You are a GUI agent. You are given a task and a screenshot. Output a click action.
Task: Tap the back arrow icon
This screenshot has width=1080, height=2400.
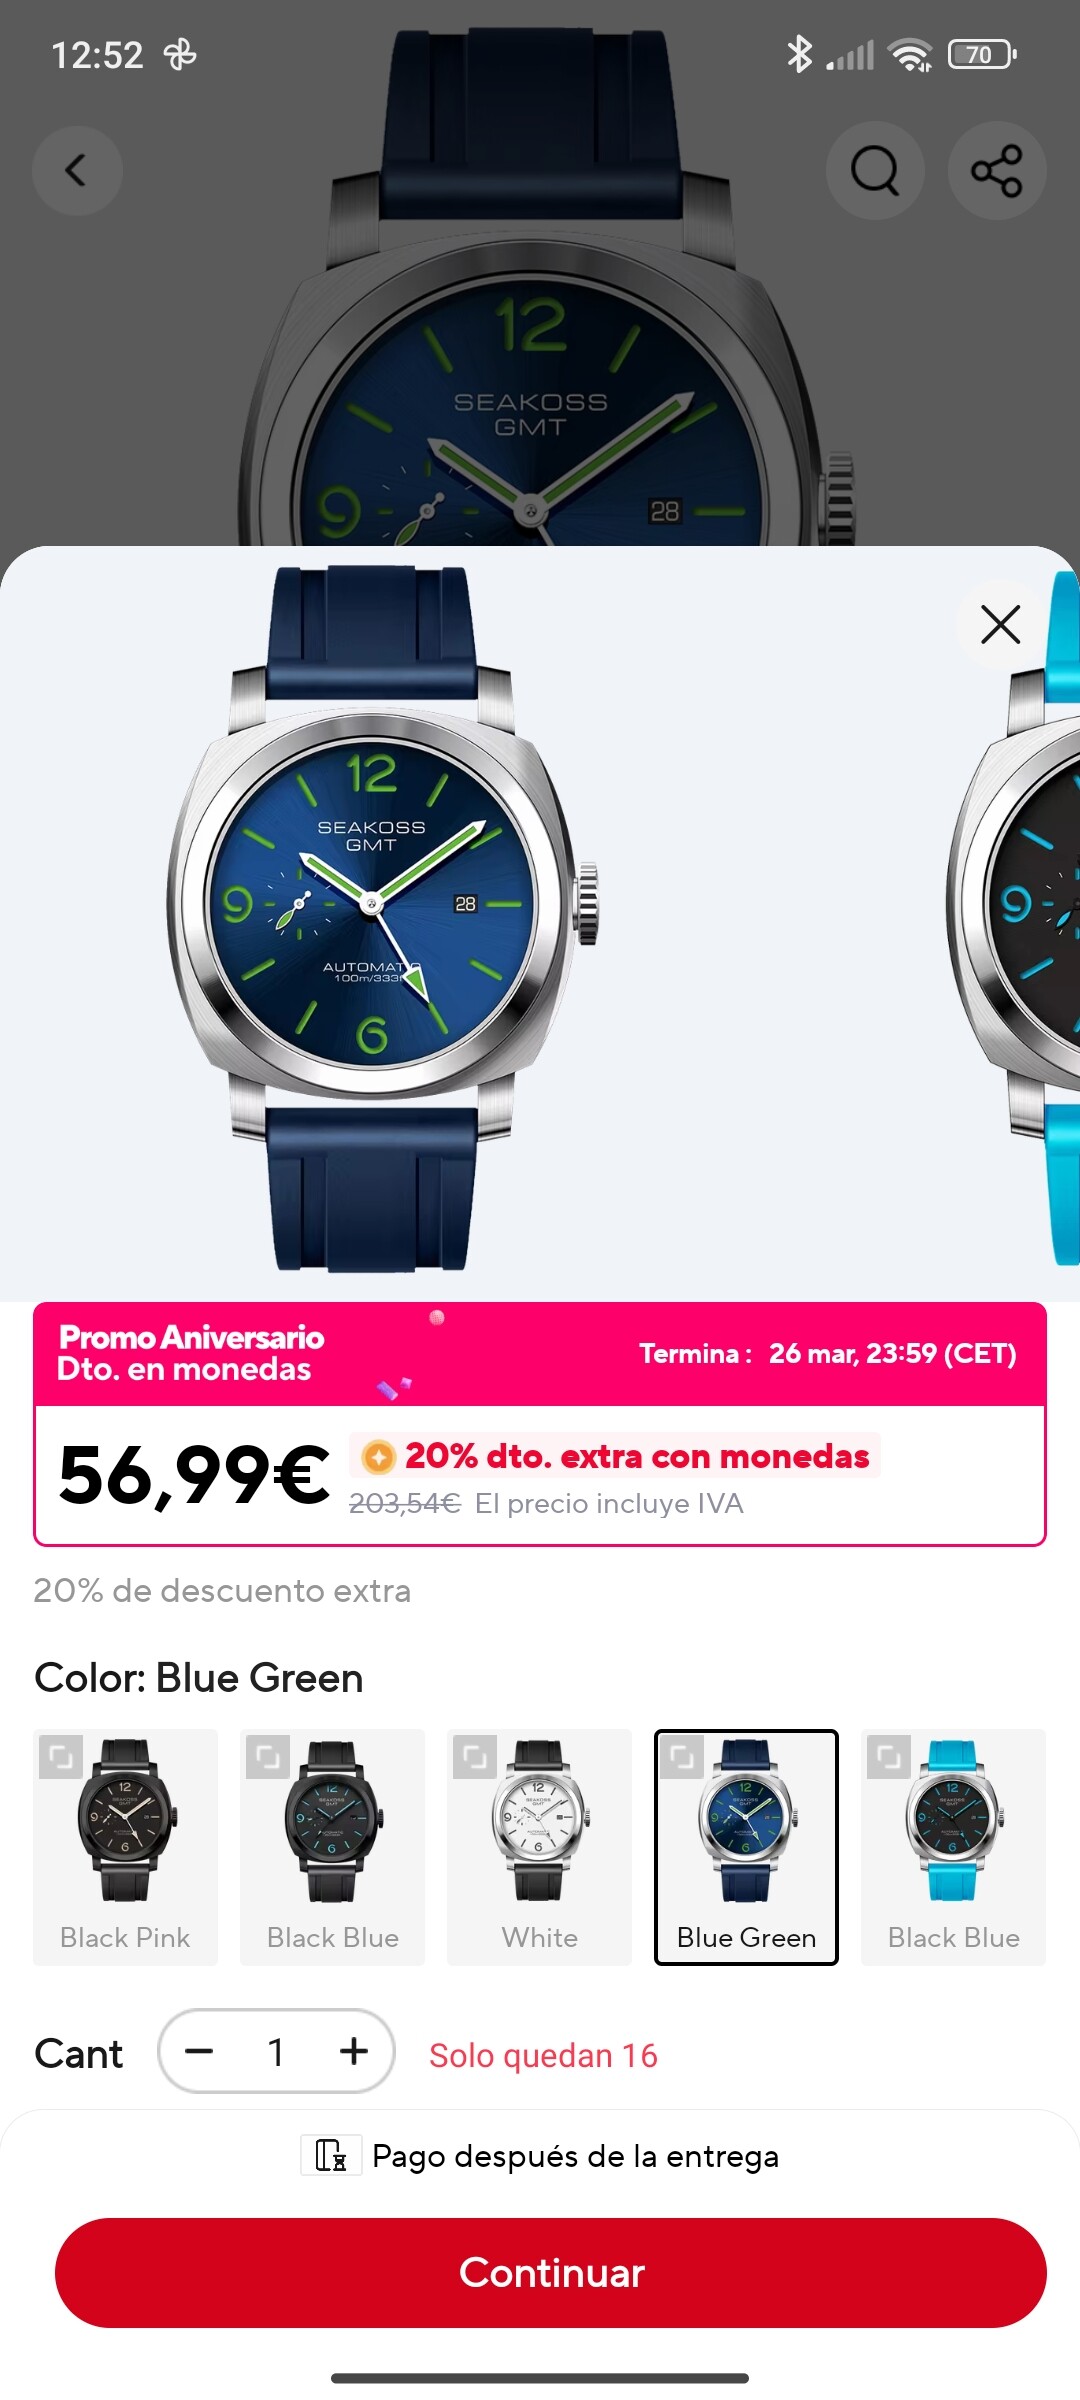77,171
